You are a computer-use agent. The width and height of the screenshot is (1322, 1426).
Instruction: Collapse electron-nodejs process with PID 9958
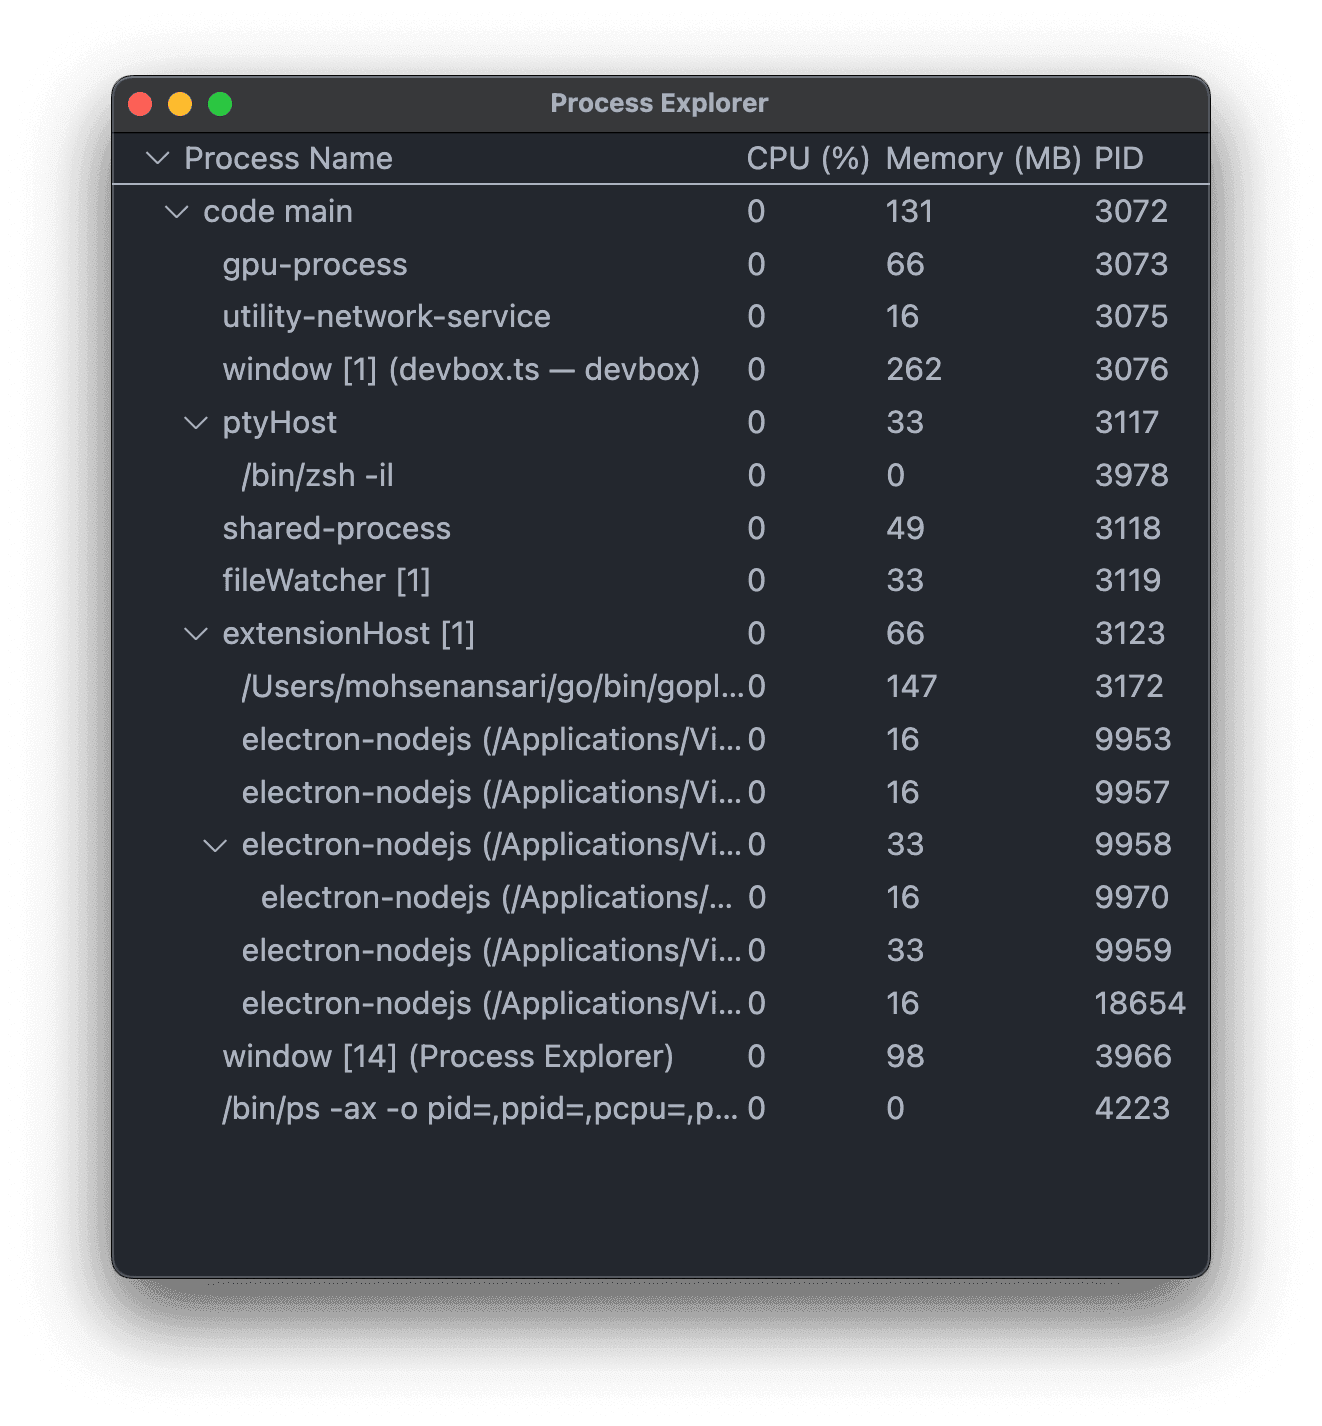click(215, 845)
